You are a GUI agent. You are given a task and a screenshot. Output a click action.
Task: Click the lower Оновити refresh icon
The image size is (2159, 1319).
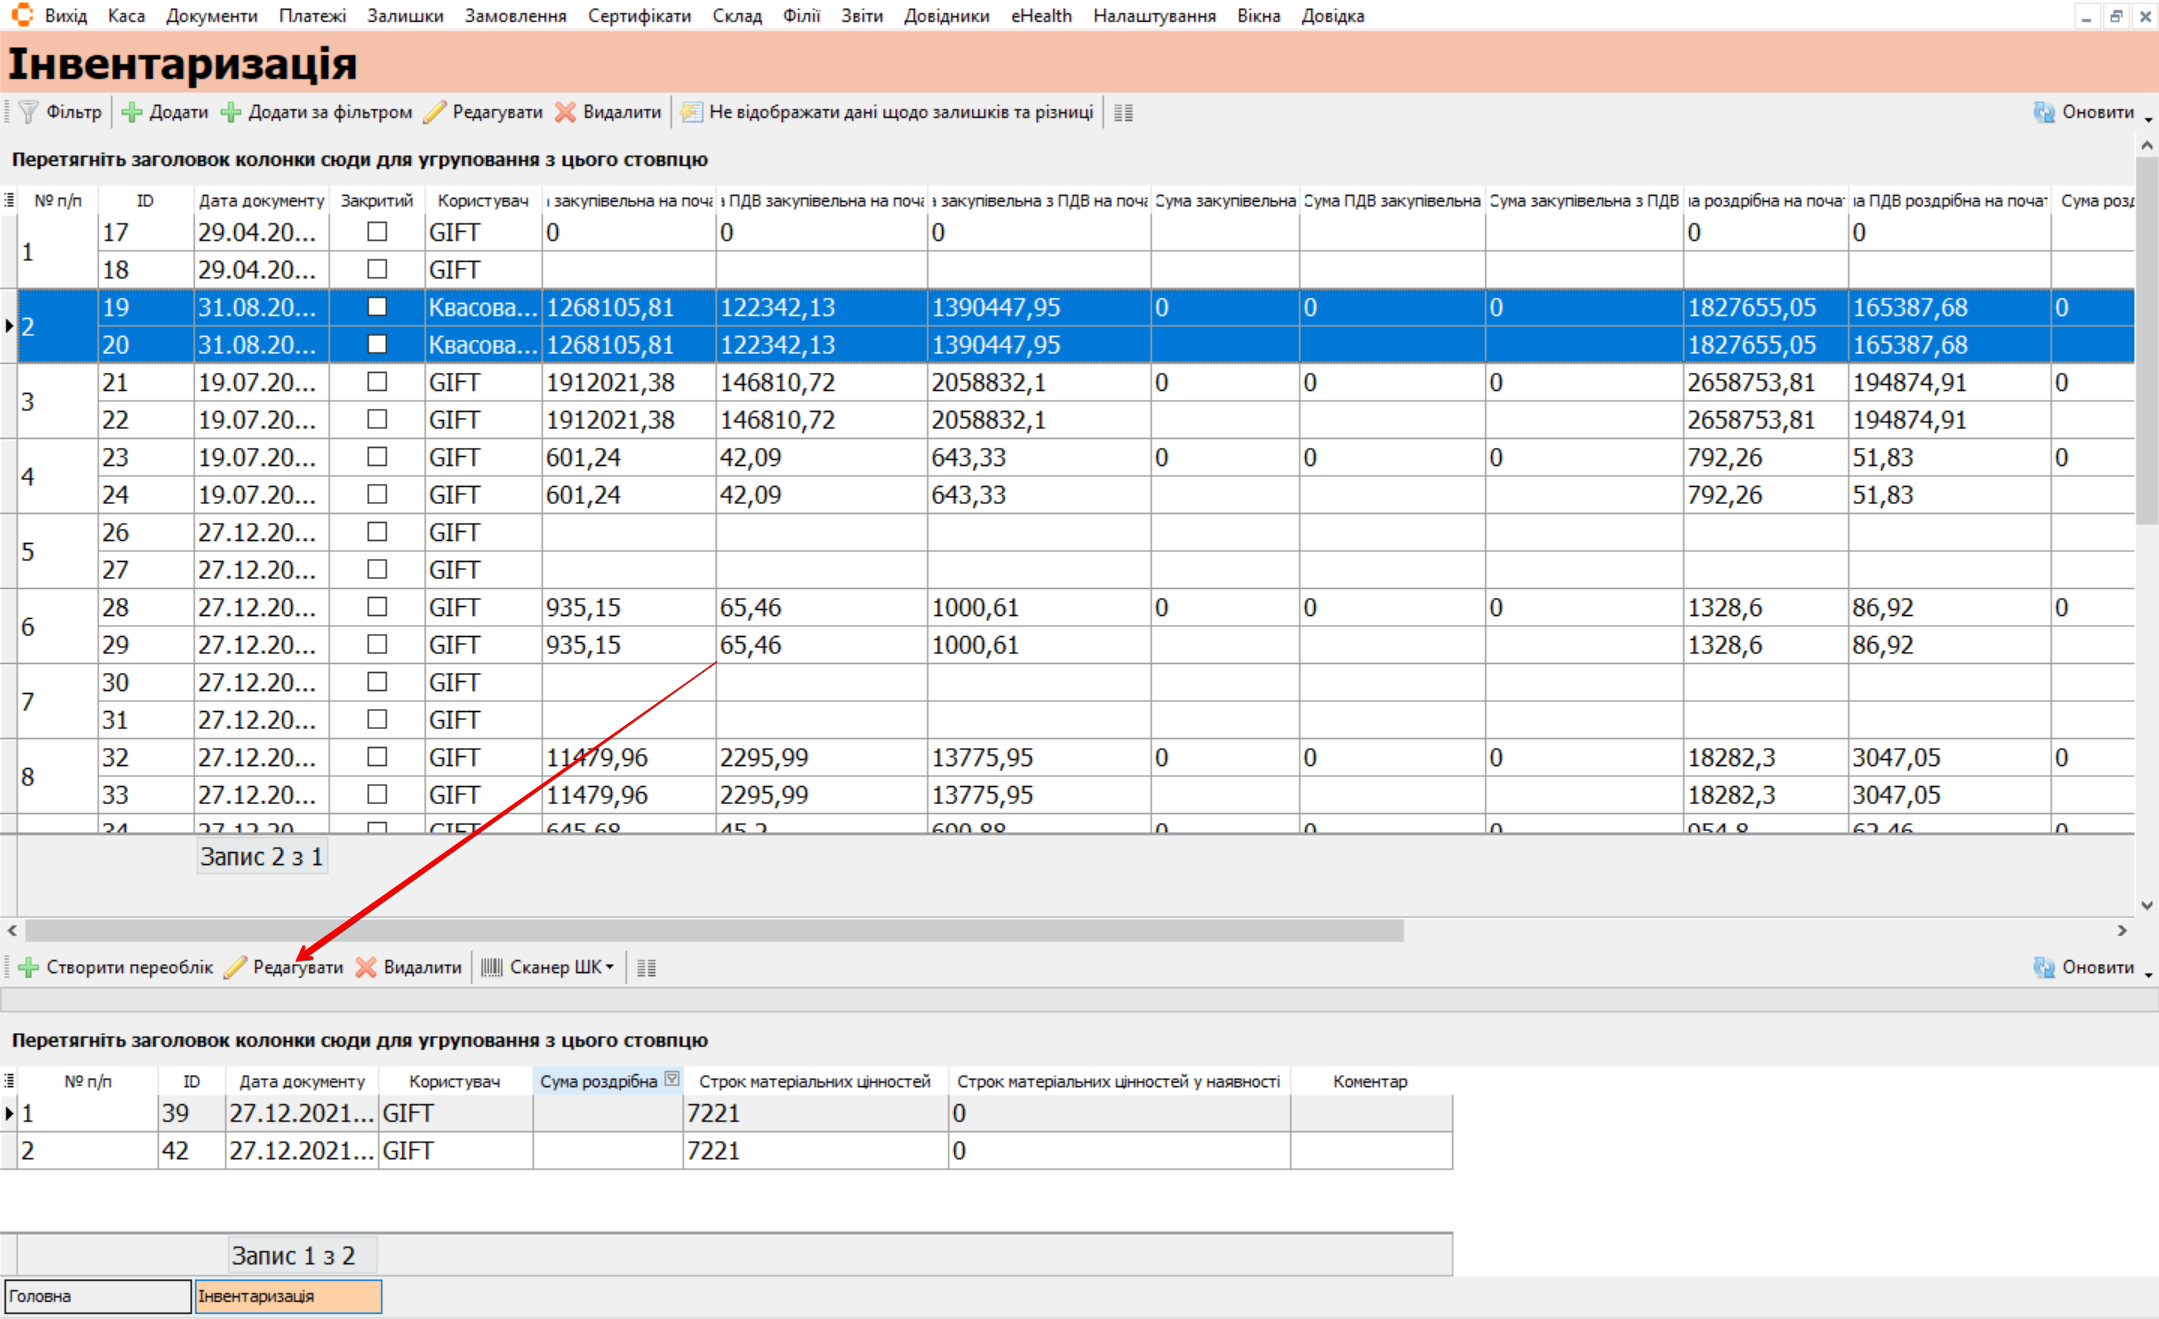[x=2044, y=967]
